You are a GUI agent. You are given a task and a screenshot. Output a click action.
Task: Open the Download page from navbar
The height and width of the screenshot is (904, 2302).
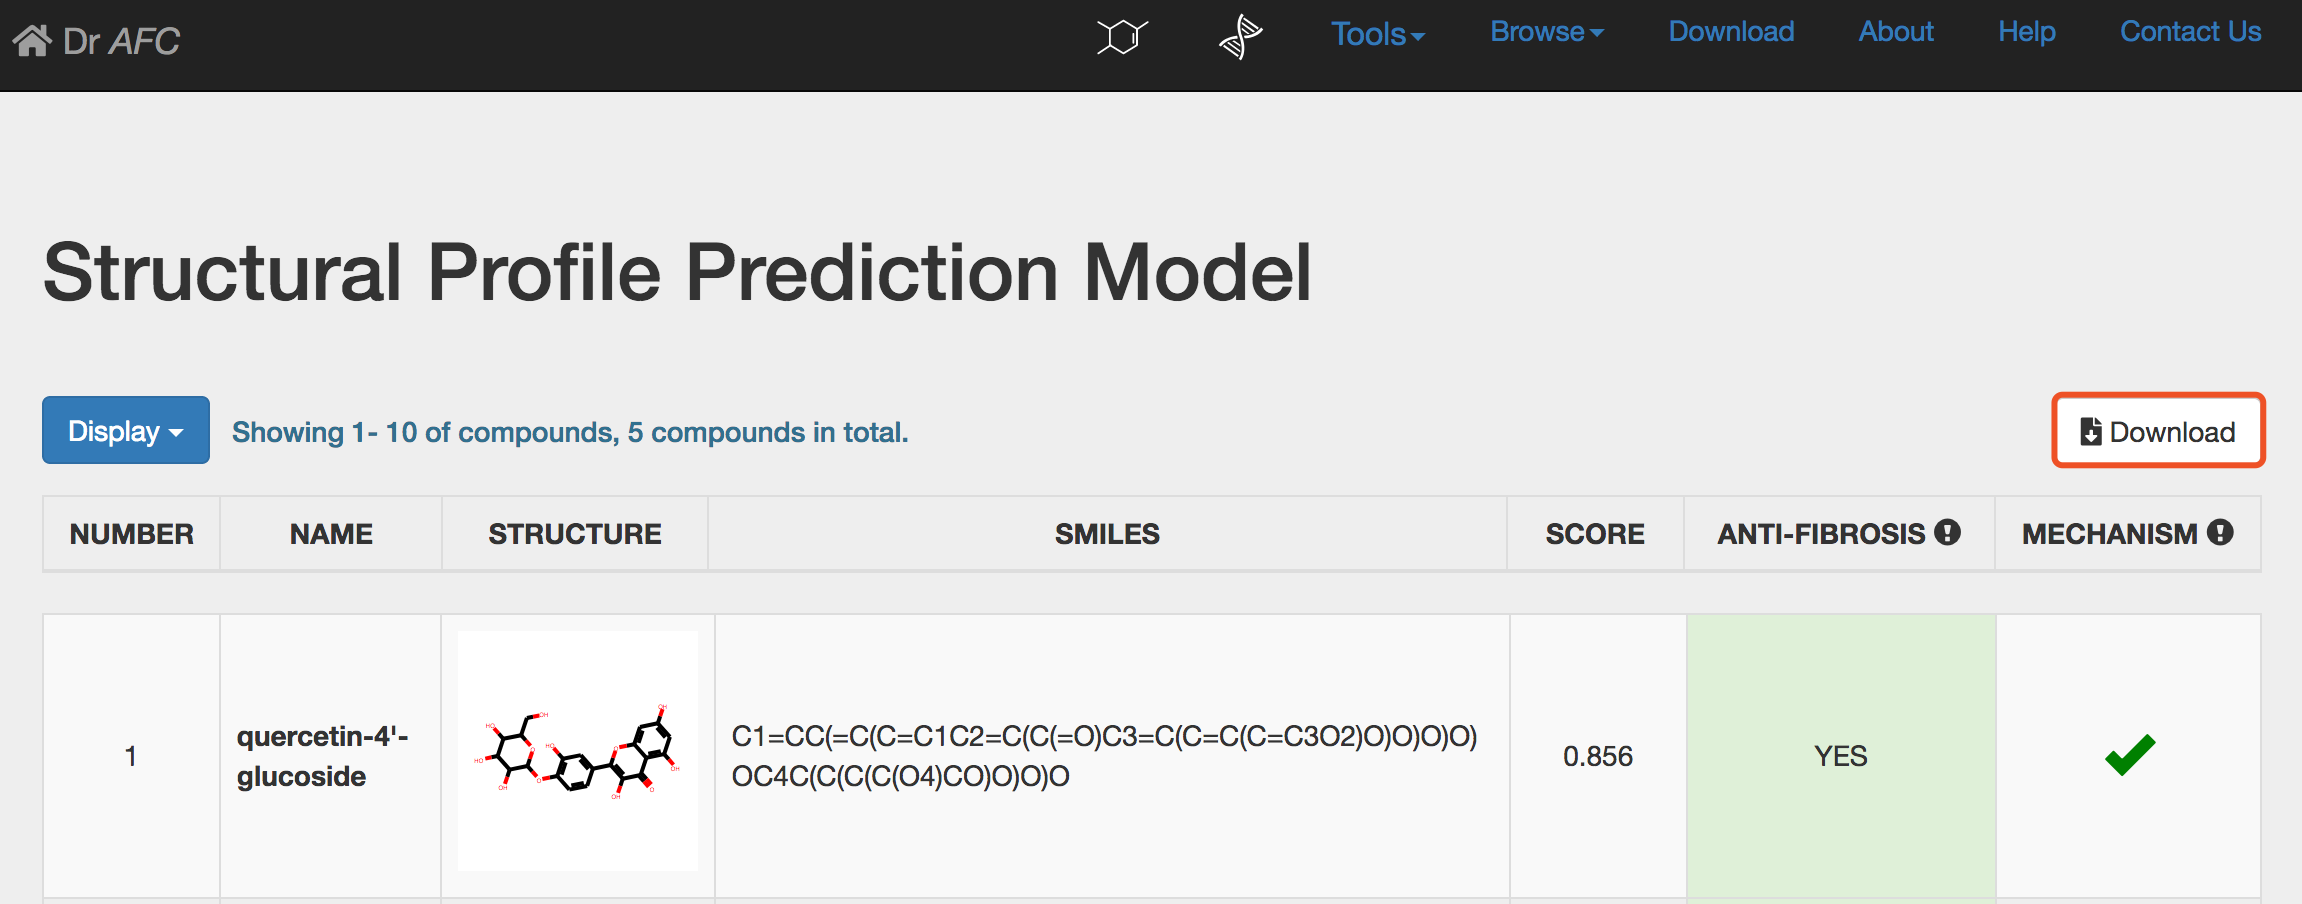(1731, 32)
